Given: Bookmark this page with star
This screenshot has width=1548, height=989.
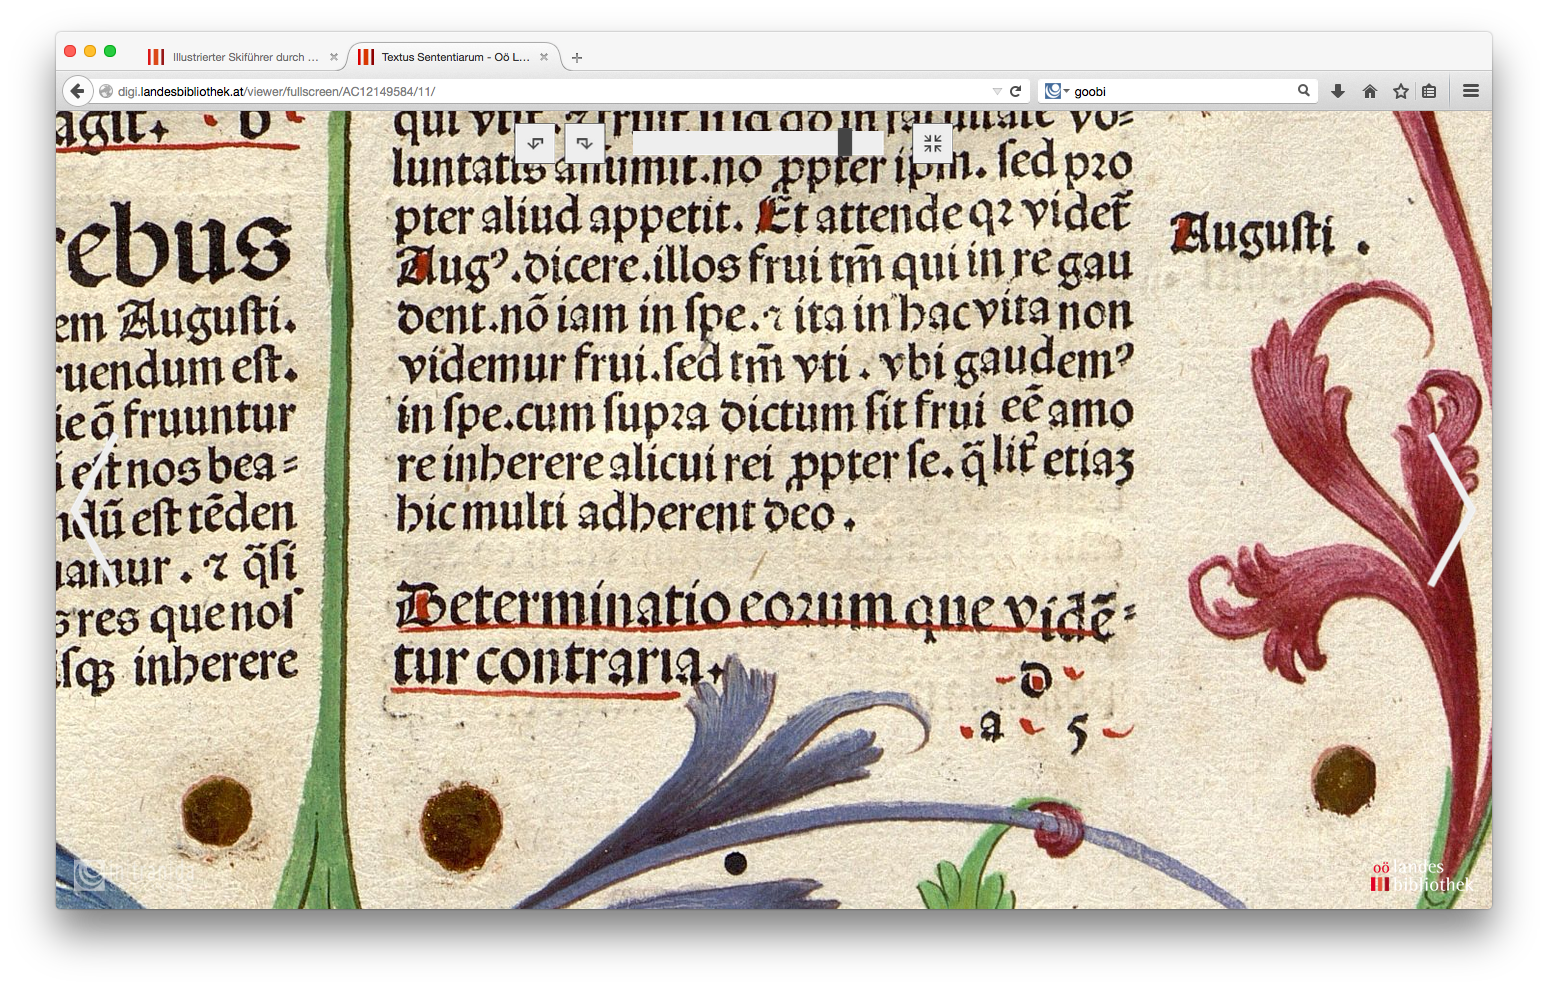Looking at the screenshot, I should tap(1401, 91).
